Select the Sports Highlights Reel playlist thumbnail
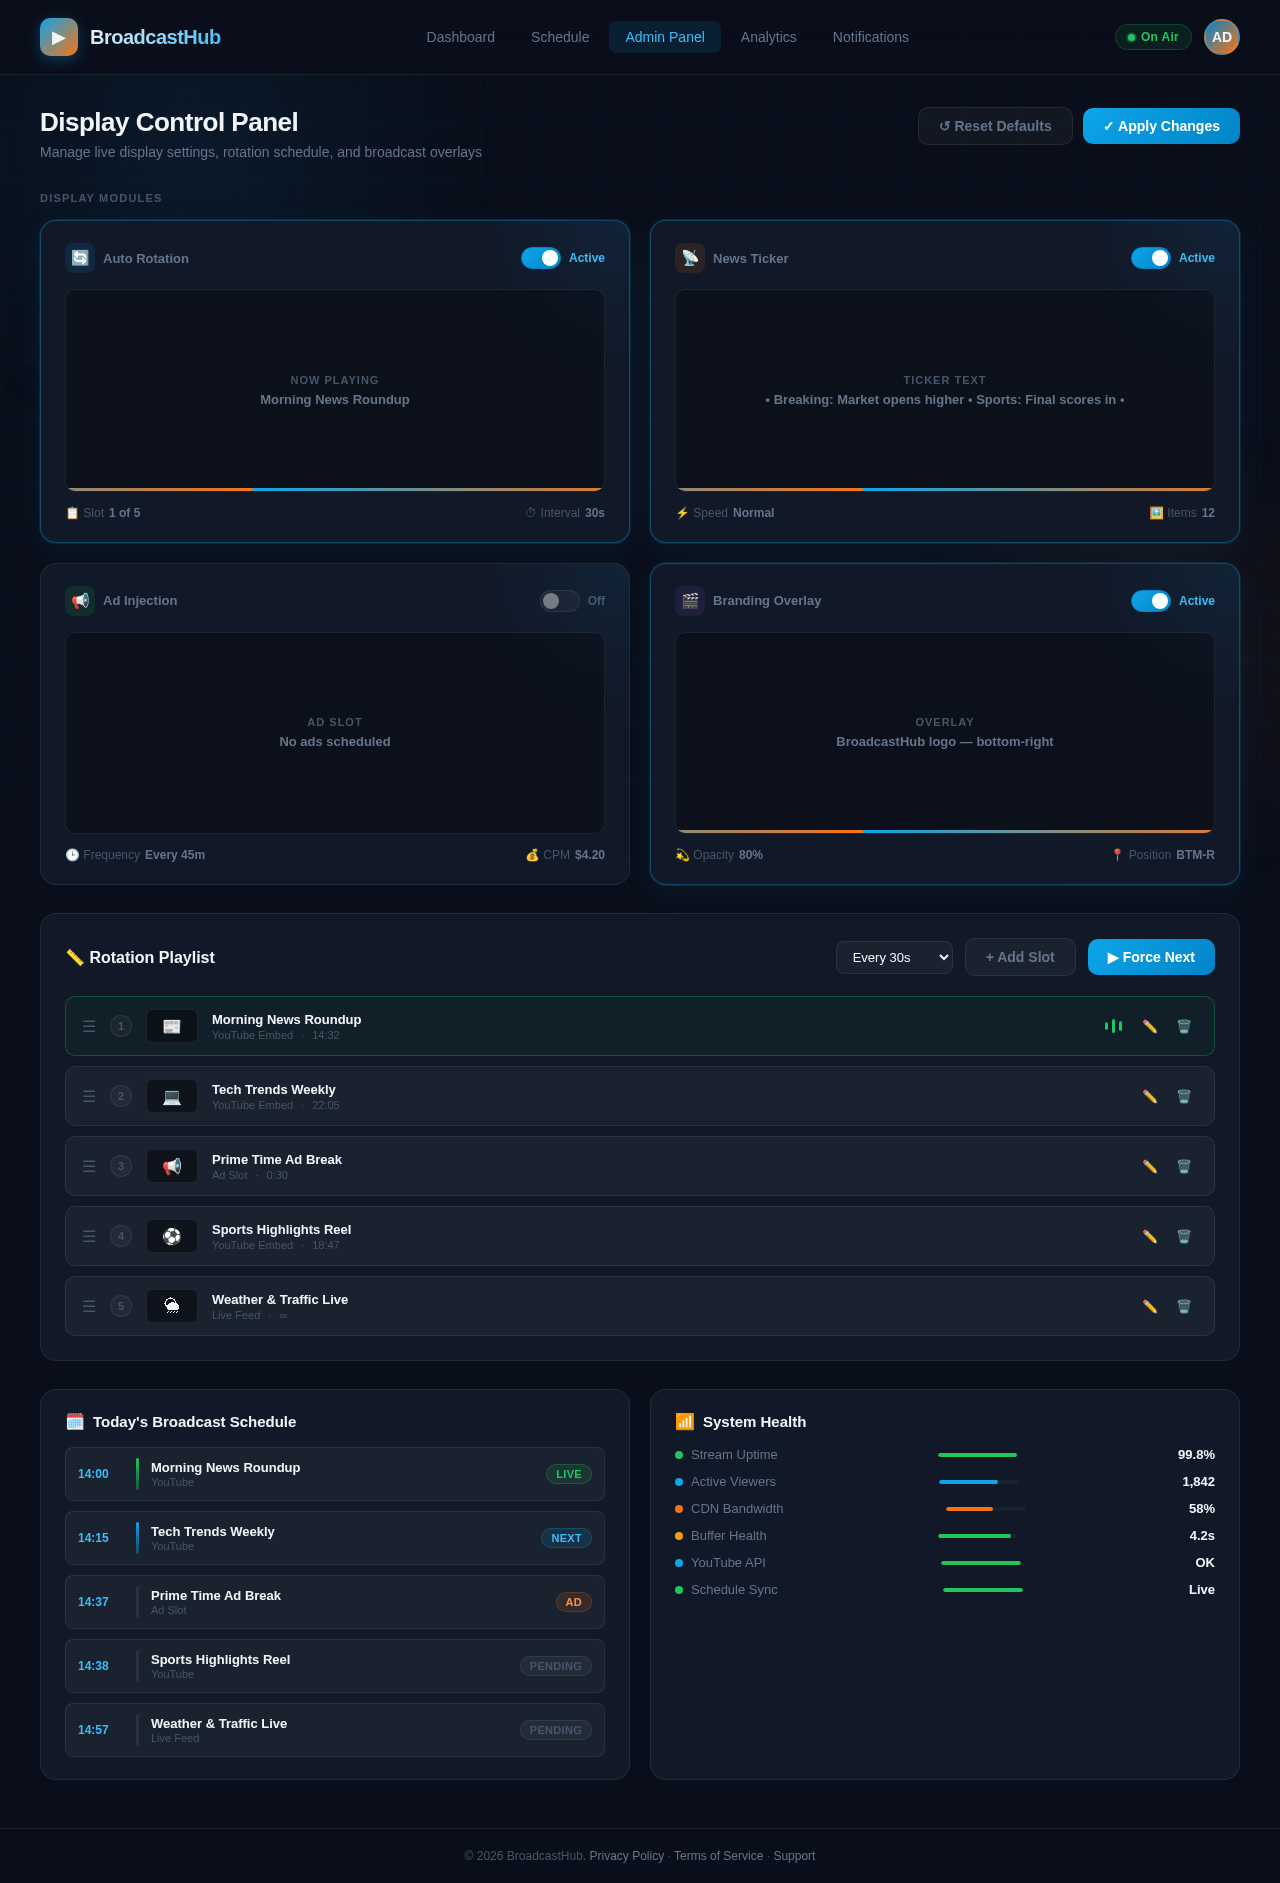The width and height of the screenshot is (1280, 1883). 172,1236
